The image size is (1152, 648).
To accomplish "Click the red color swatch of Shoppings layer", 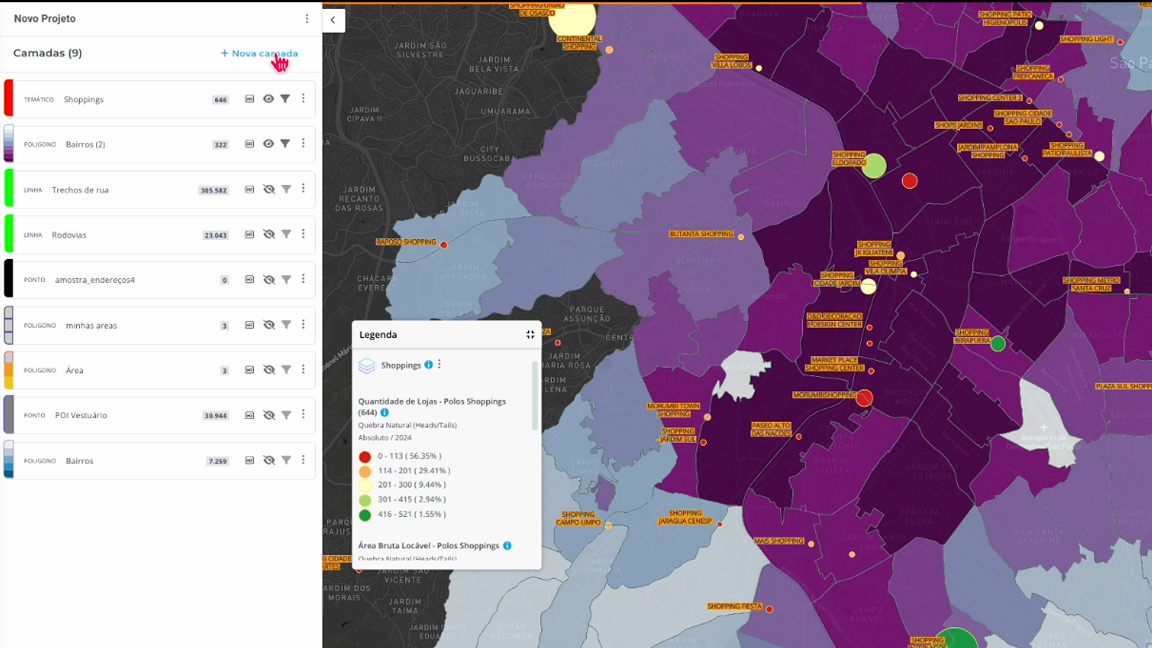I will pos(9,99).
